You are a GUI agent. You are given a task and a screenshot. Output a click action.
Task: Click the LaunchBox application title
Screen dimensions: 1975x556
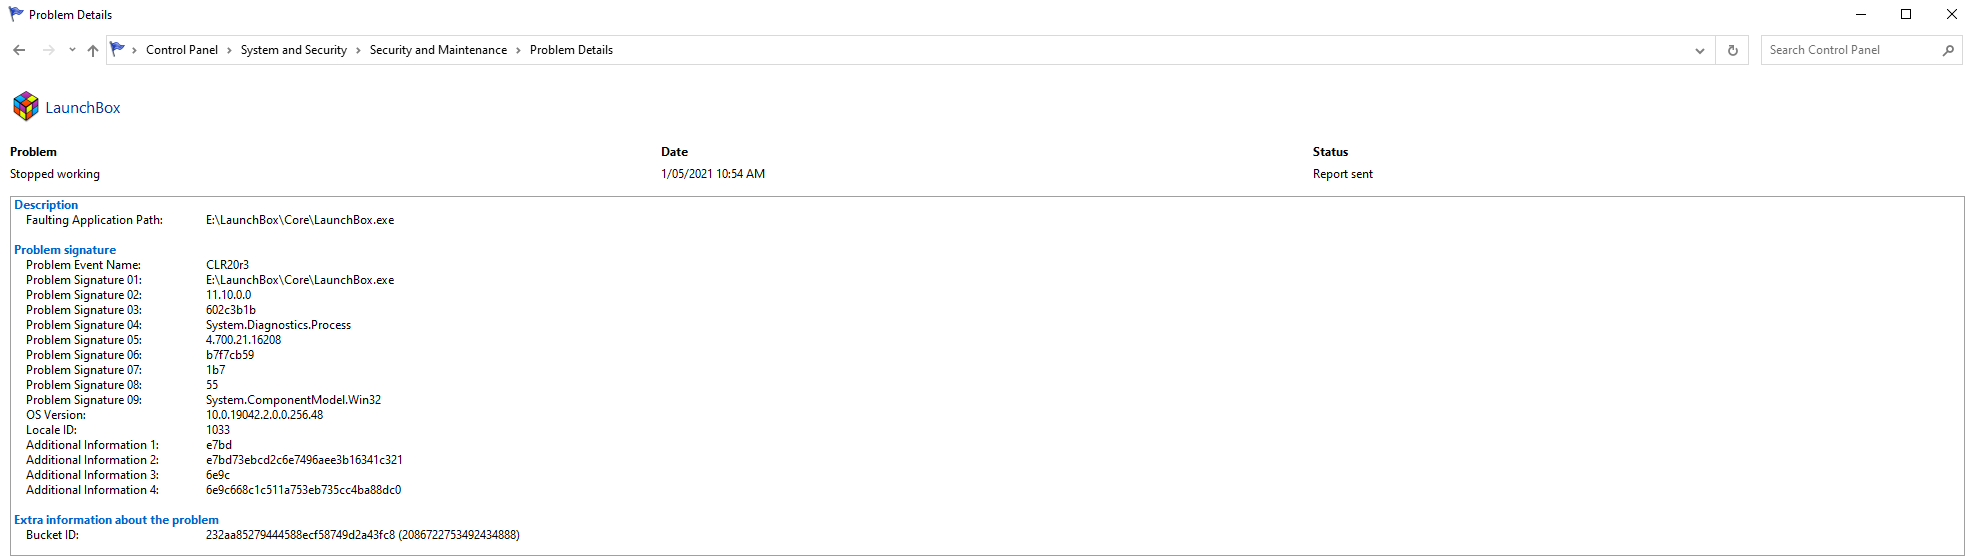pos(83,108)
